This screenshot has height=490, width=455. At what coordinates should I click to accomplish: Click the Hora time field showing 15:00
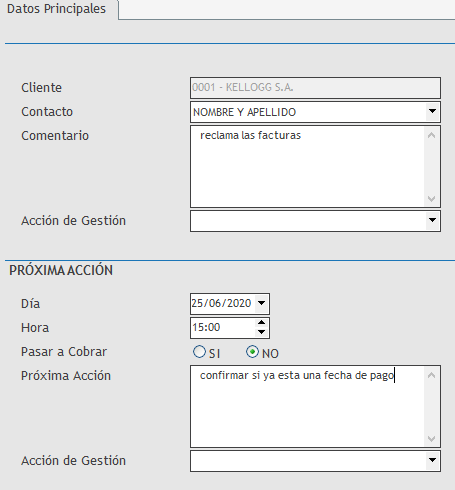[x=223, y=328]
